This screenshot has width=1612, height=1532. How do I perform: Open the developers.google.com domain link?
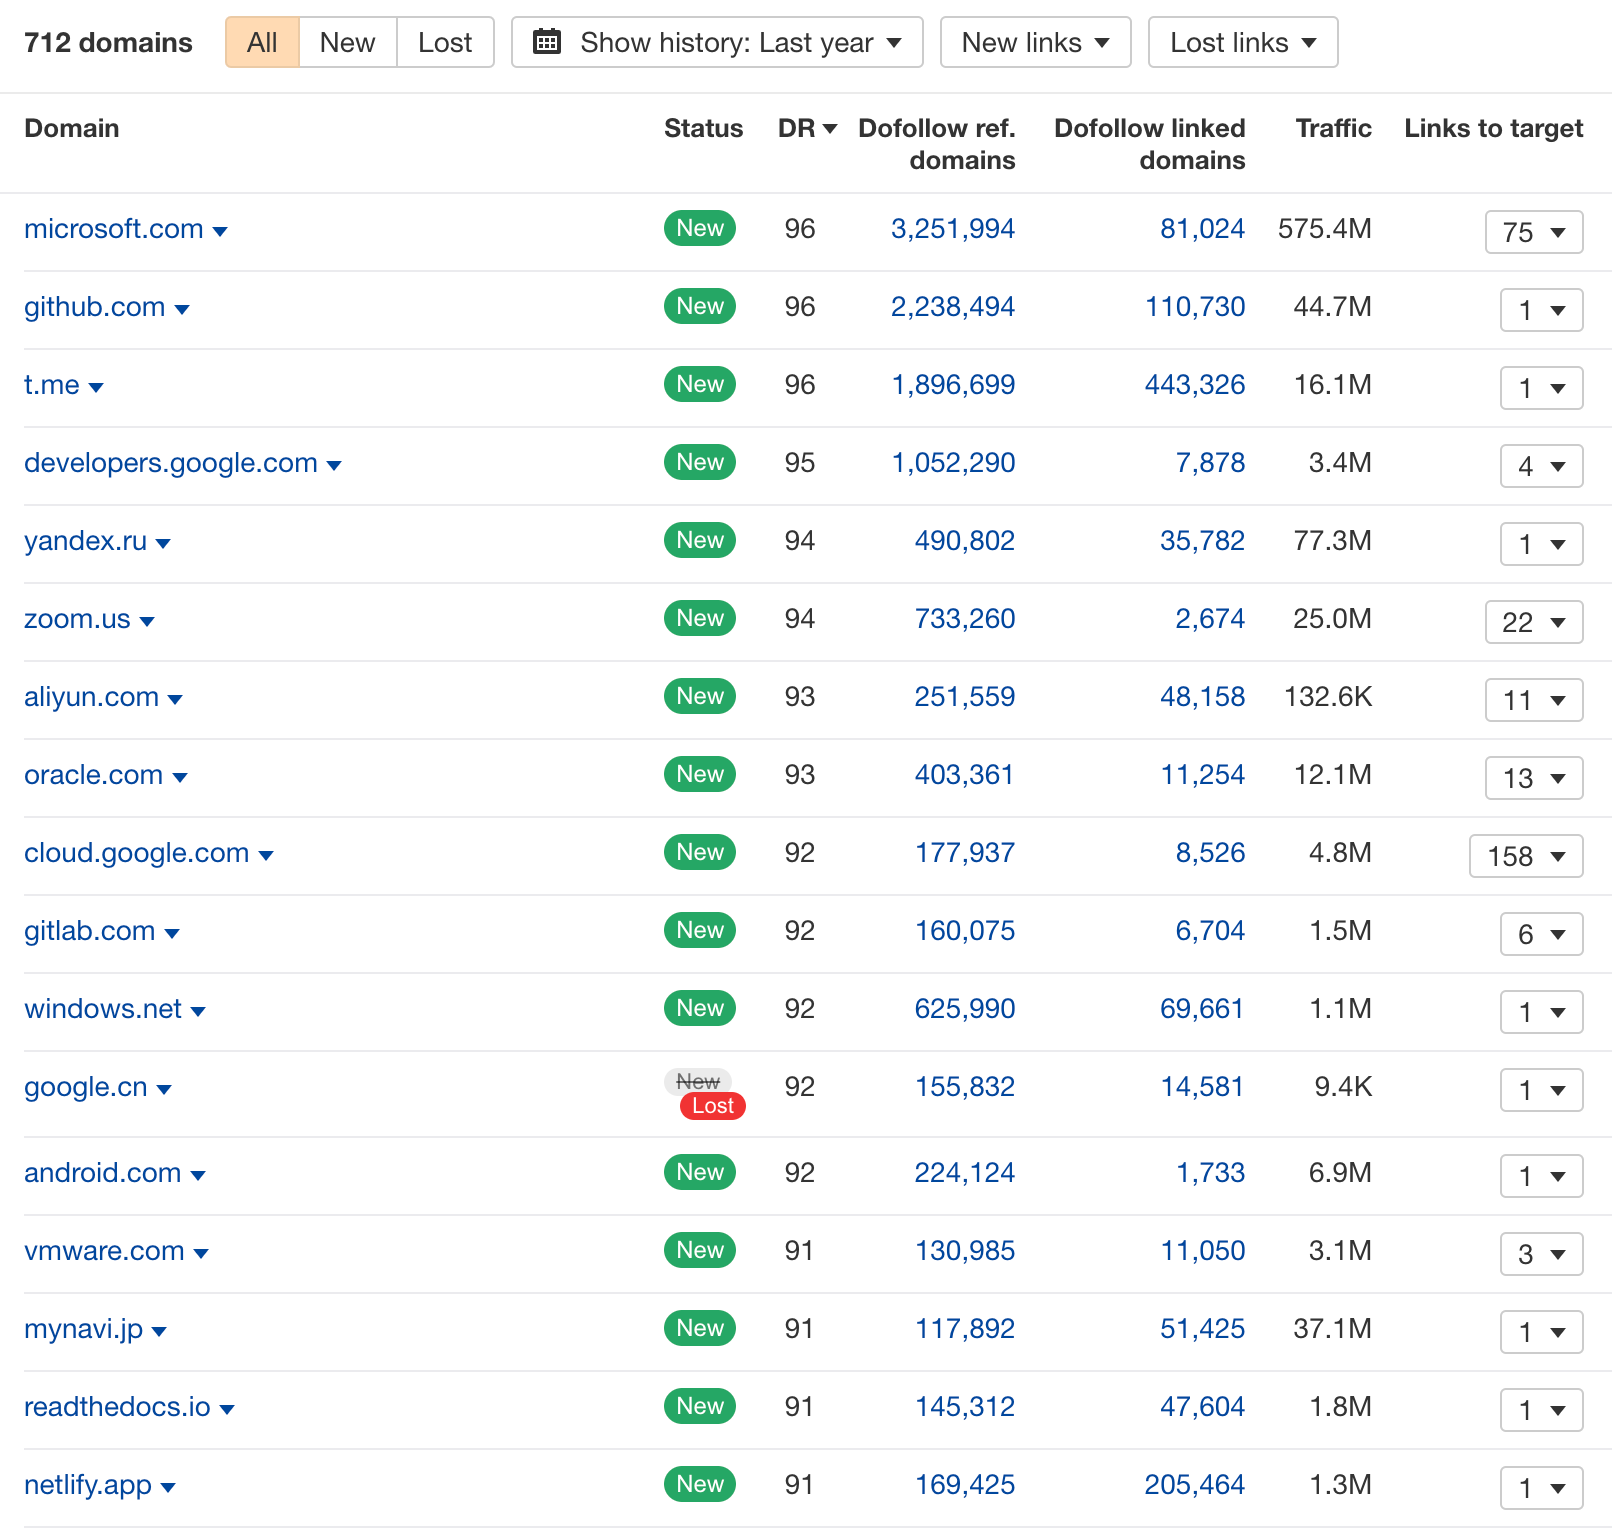point(171,463)
